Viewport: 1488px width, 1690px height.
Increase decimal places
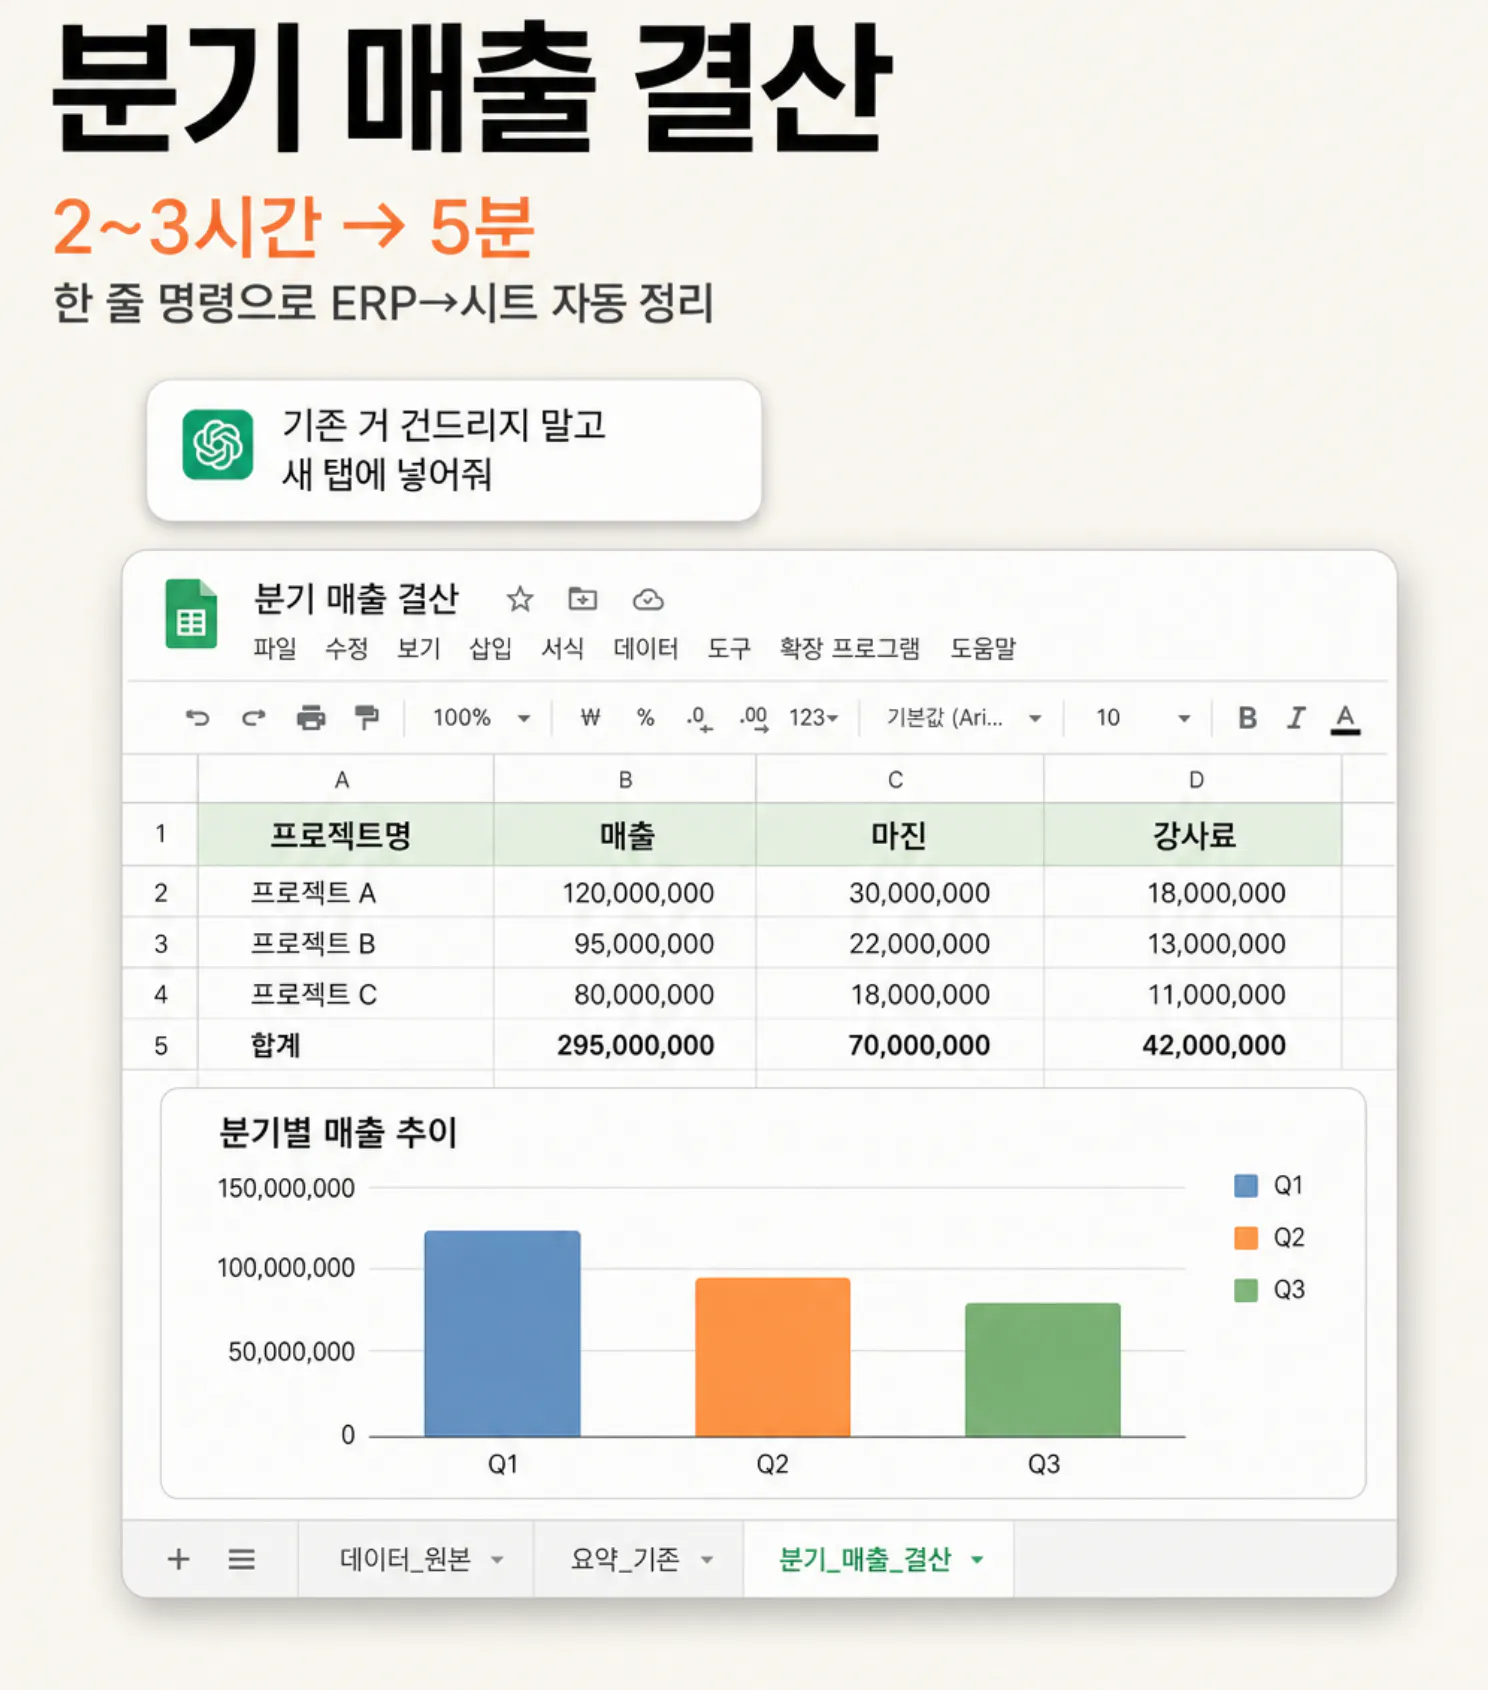click(x=754, y=719)
